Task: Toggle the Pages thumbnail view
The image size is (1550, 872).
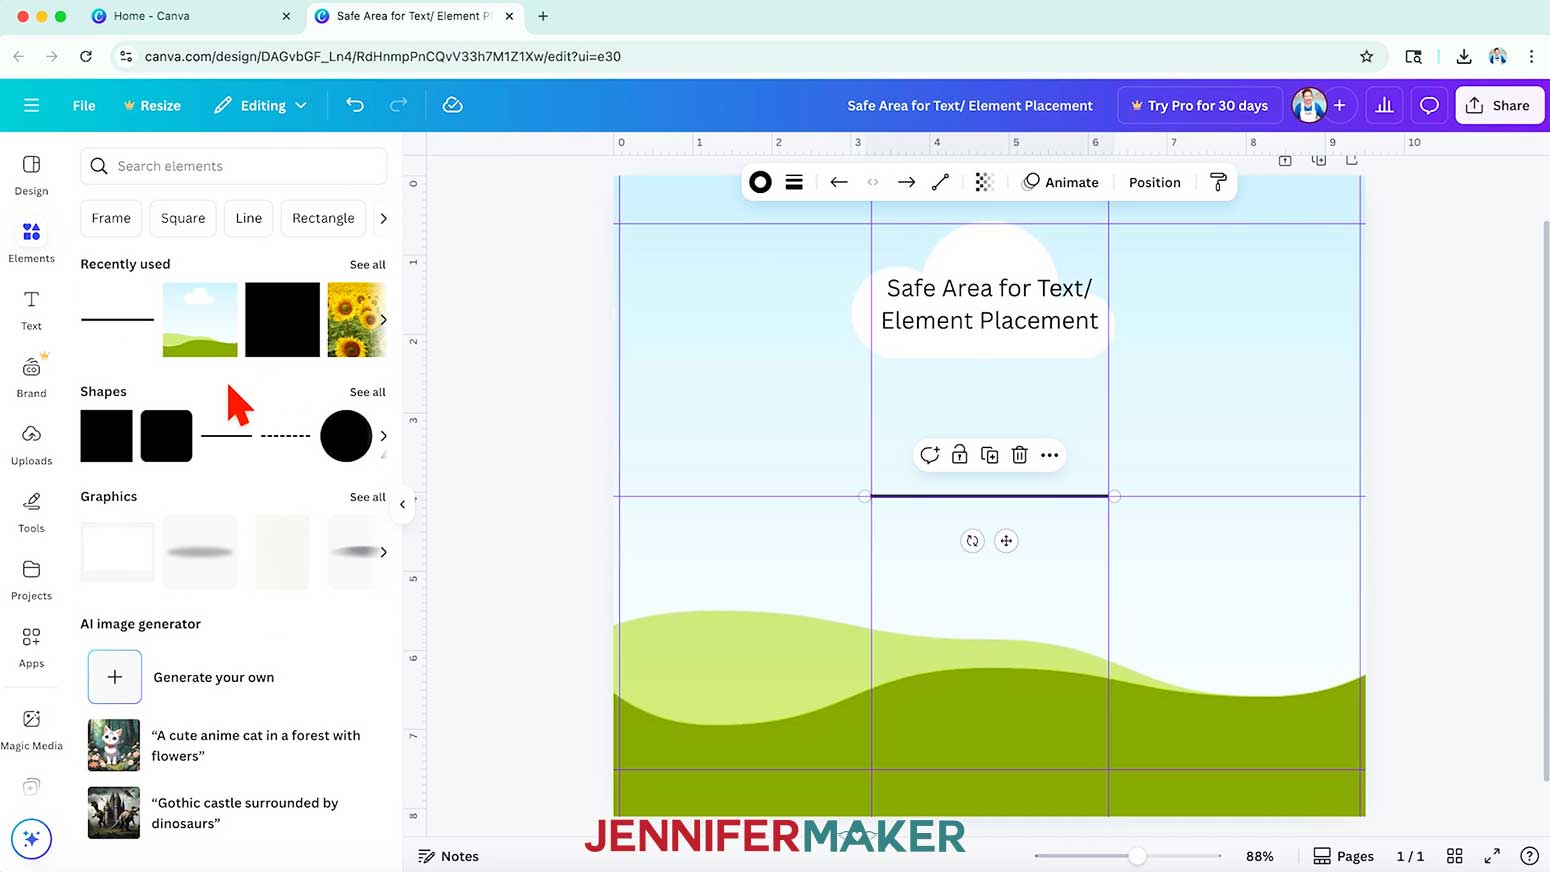Action: 1343,856
